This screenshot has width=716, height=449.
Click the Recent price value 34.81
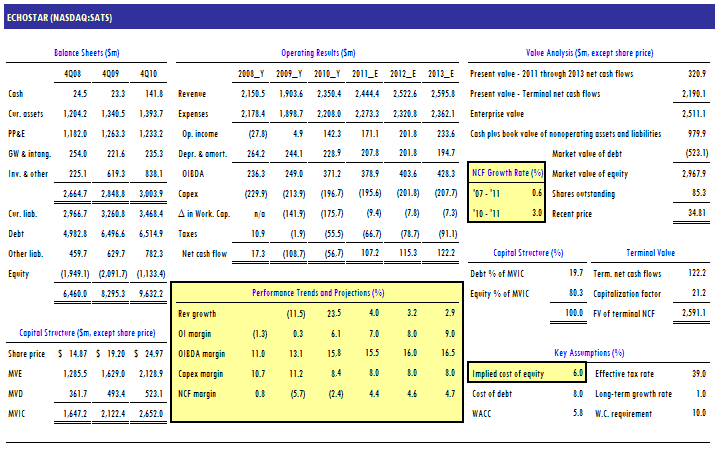pos(685,213)
